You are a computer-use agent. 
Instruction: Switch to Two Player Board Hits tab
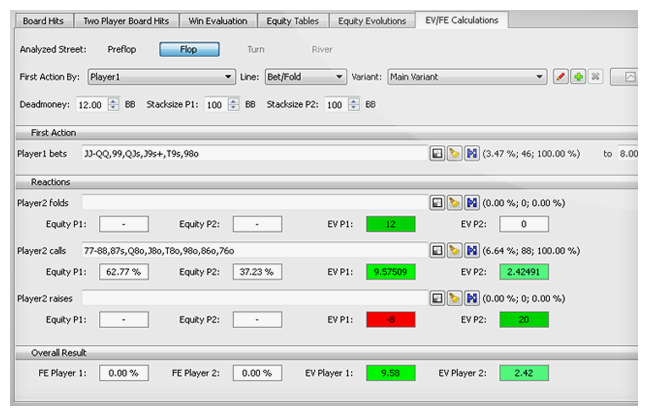(x=126, y=21)
